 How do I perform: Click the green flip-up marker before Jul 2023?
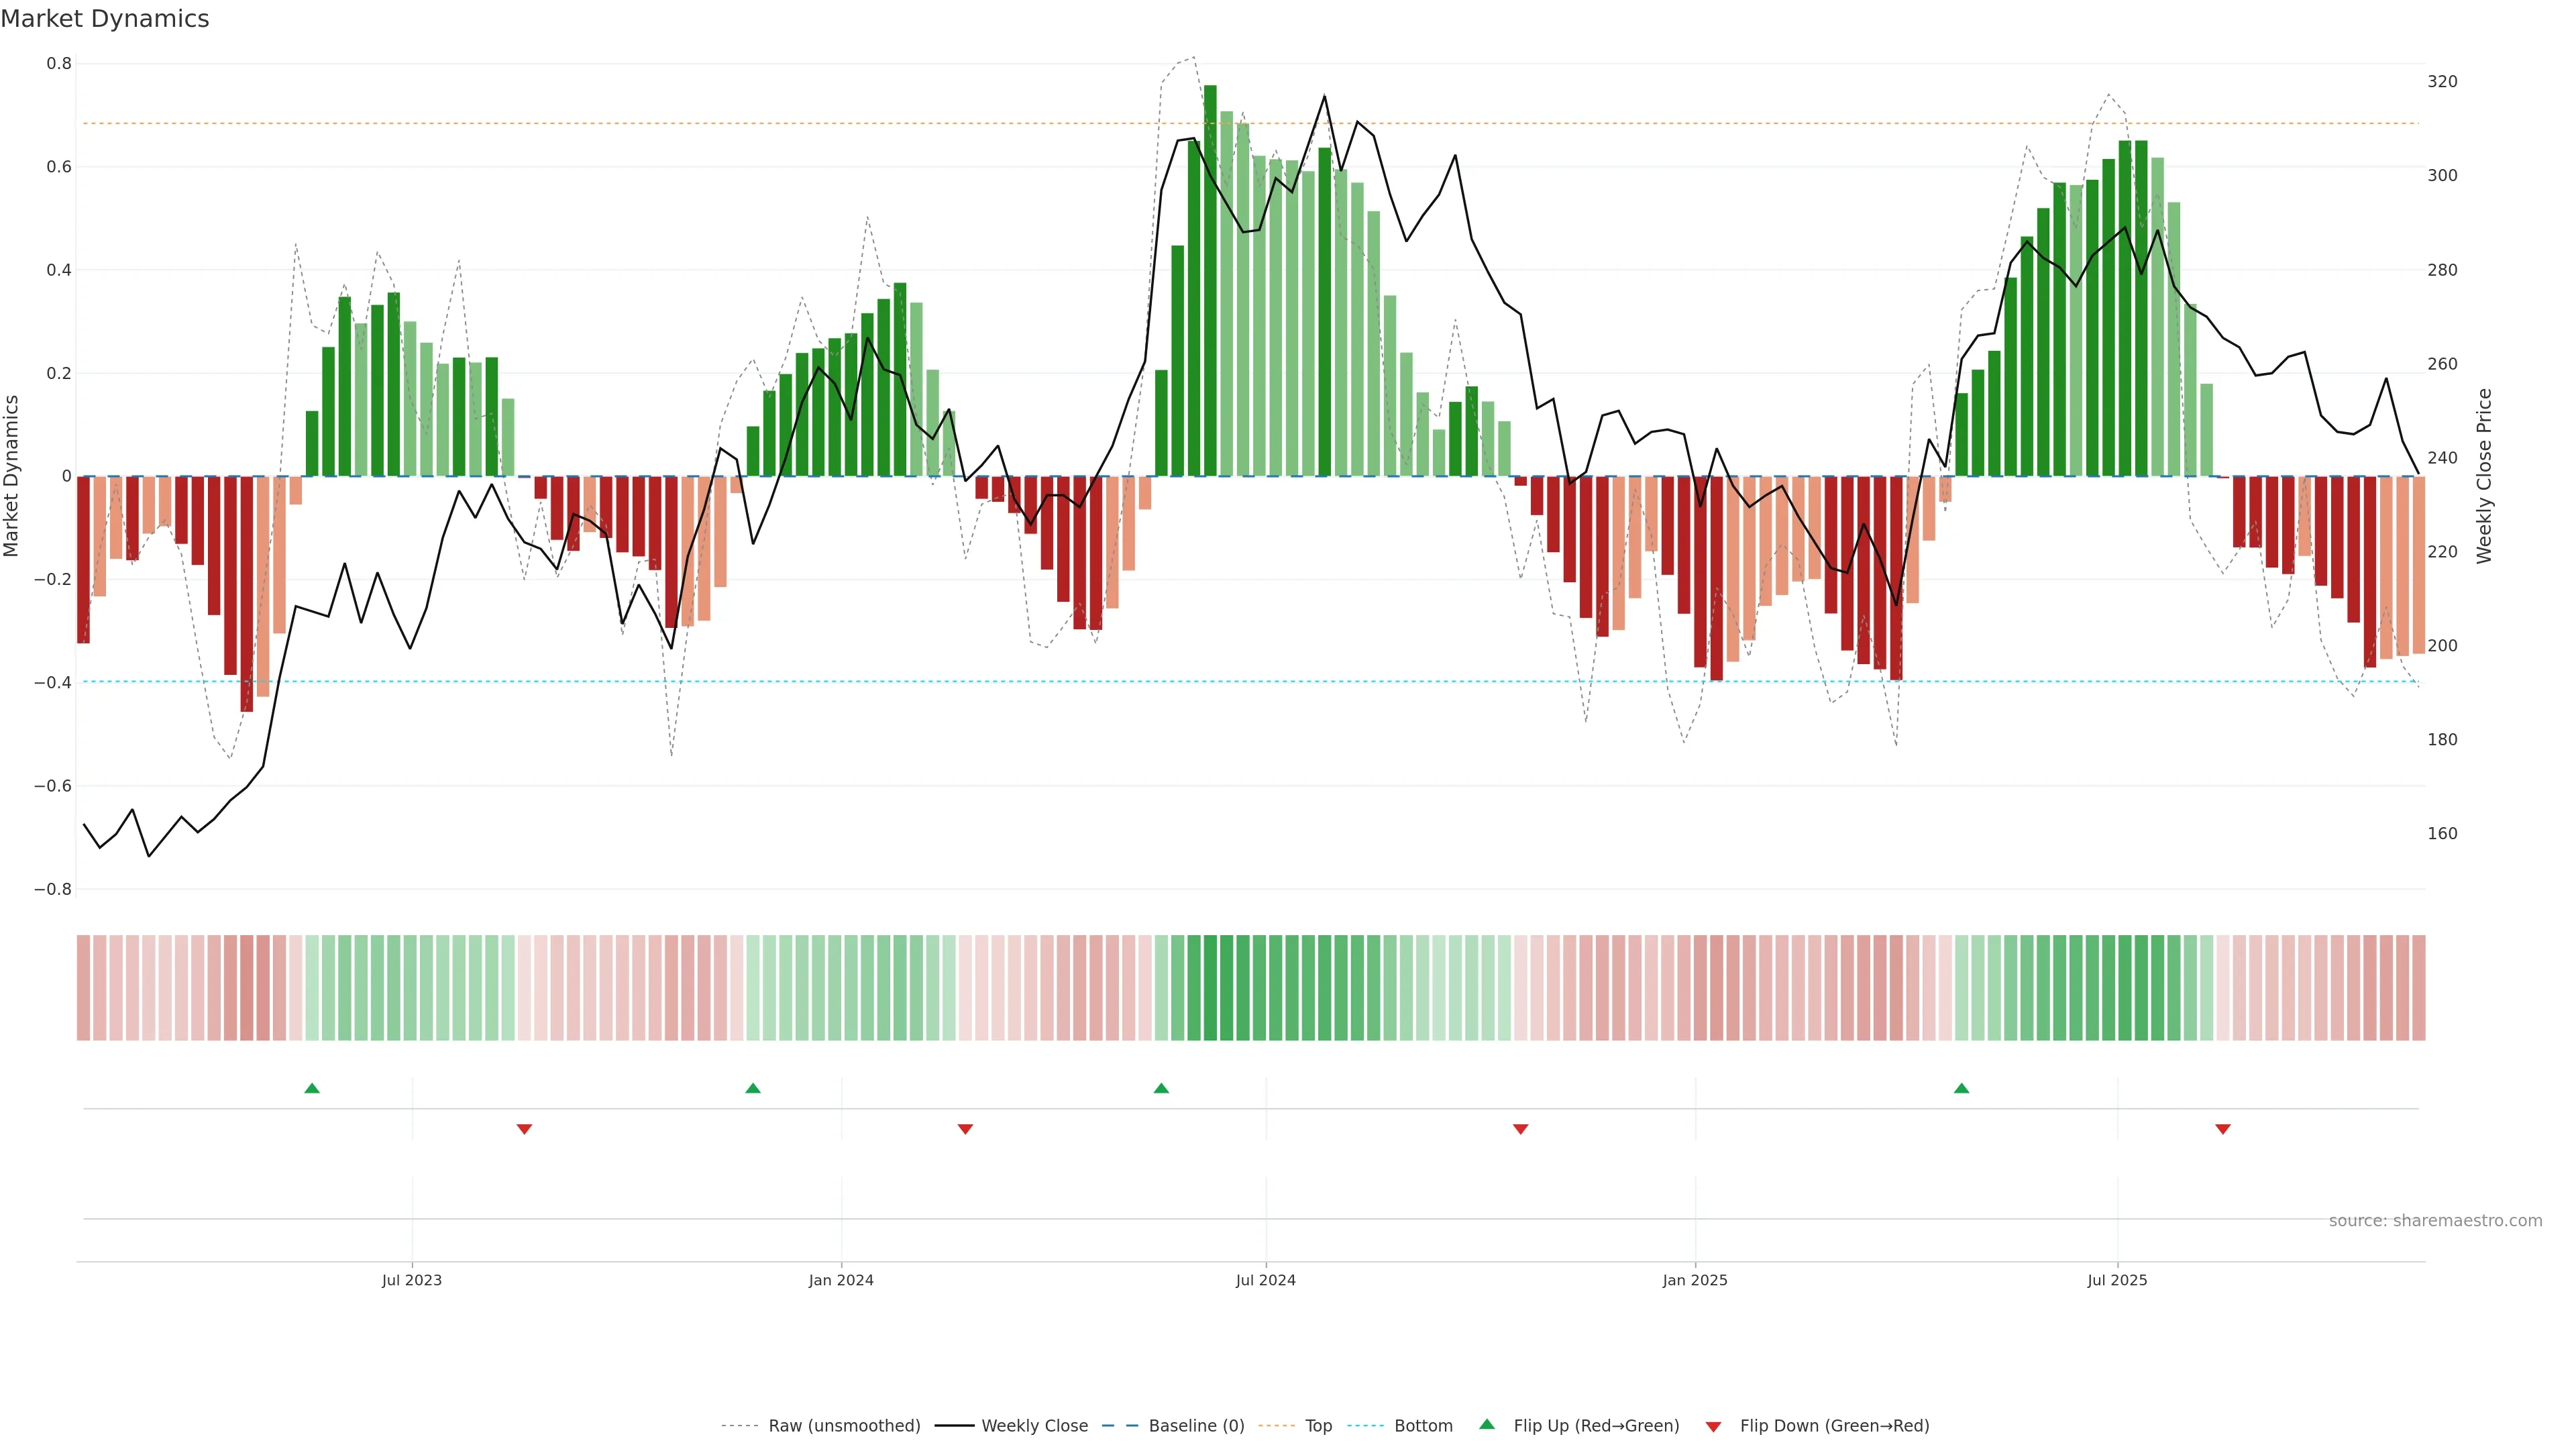coord(312,1088)
